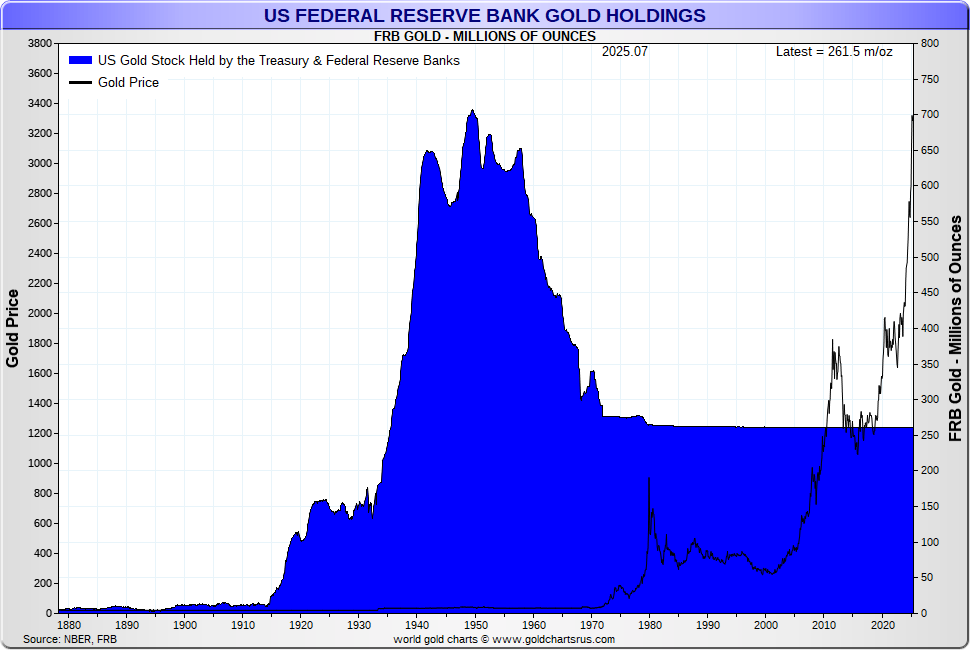This screenshot has height=650, width=970.
Task: Open the www.goldchartsrus.com credit link
Action: tap(554, 639)
